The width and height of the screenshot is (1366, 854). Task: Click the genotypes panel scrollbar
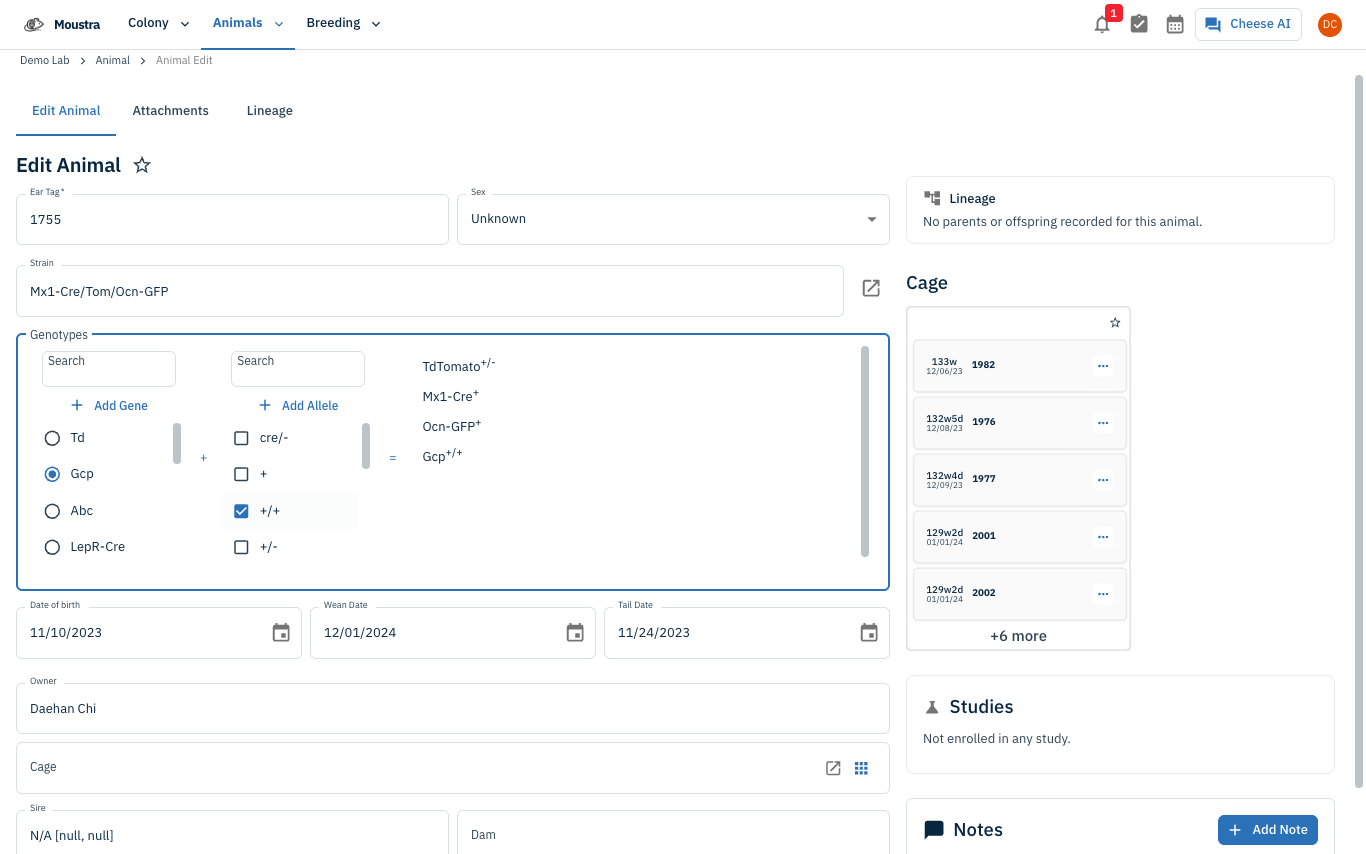865,451
